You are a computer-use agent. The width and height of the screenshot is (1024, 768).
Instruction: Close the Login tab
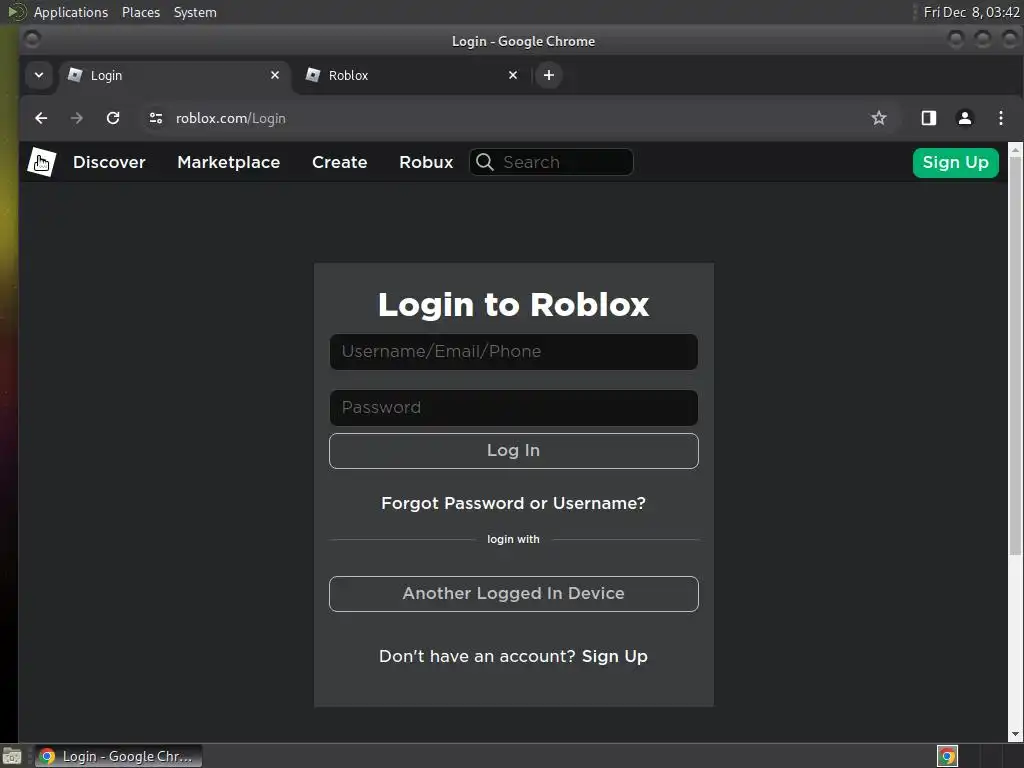(275, 75)
